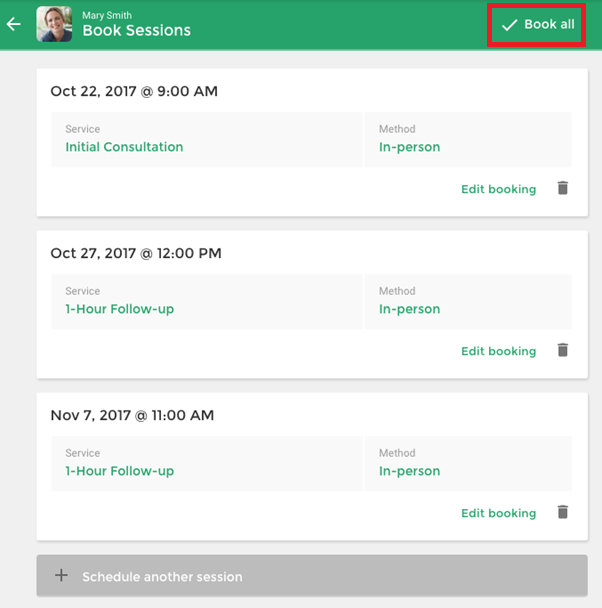Screen dimensions: 602x608
Task: Click the plus icon to schedule session
Action: coord(61,575)
